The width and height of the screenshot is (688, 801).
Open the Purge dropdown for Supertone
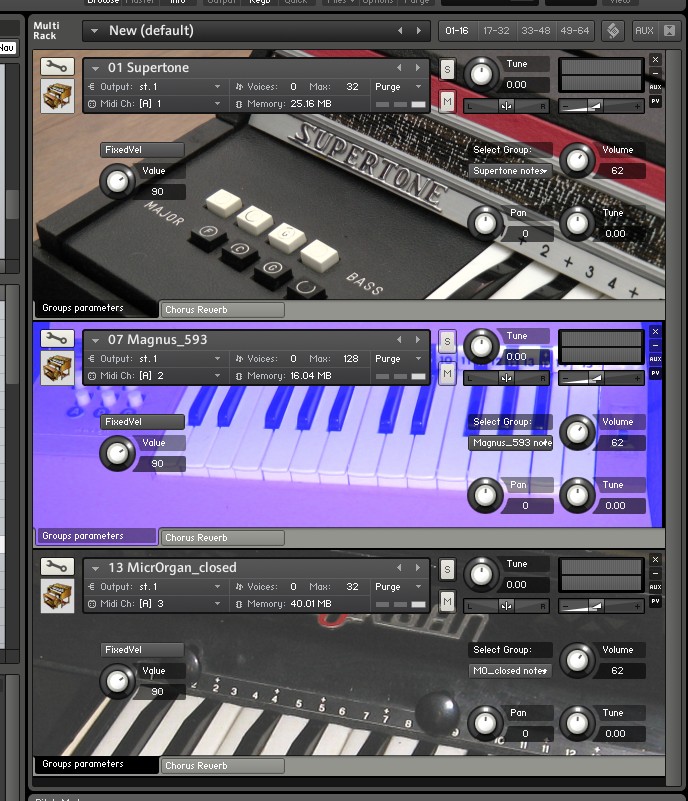click(x=399, y=87)
